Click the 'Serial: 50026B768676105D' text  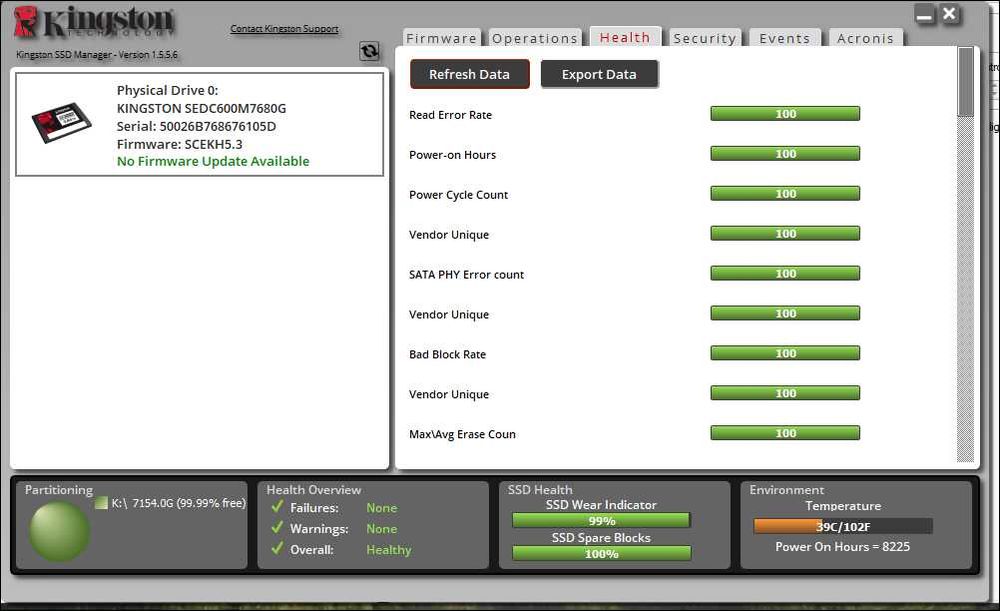click(x=196, y=126)
